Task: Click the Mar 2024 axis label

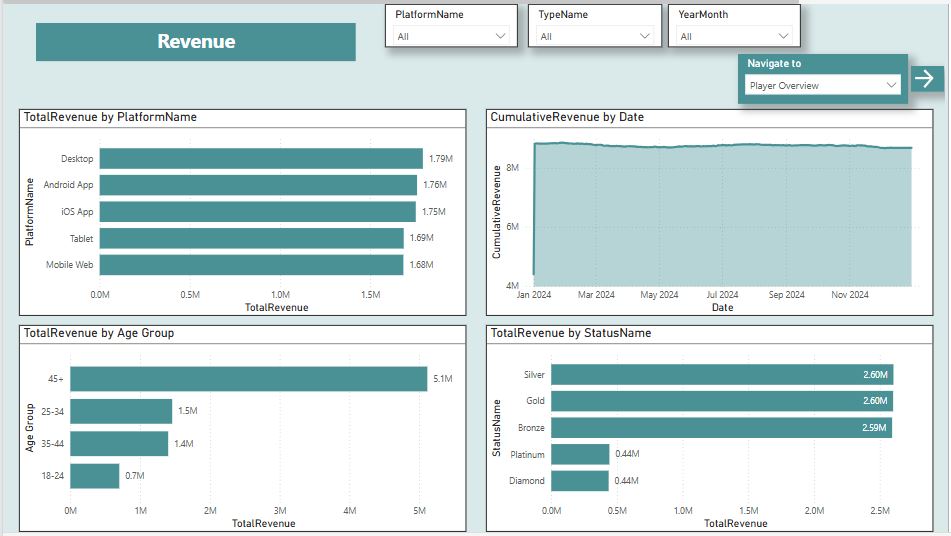Action: 596,295
